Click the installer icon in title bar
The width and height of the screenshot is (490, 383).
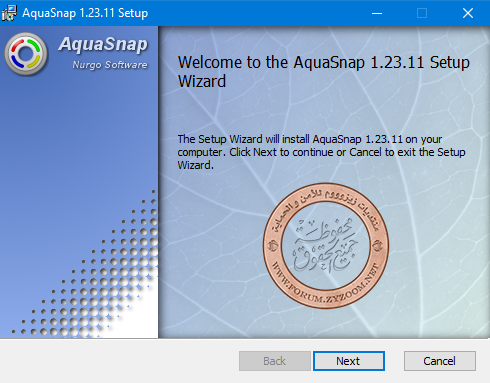coord(9,13)
